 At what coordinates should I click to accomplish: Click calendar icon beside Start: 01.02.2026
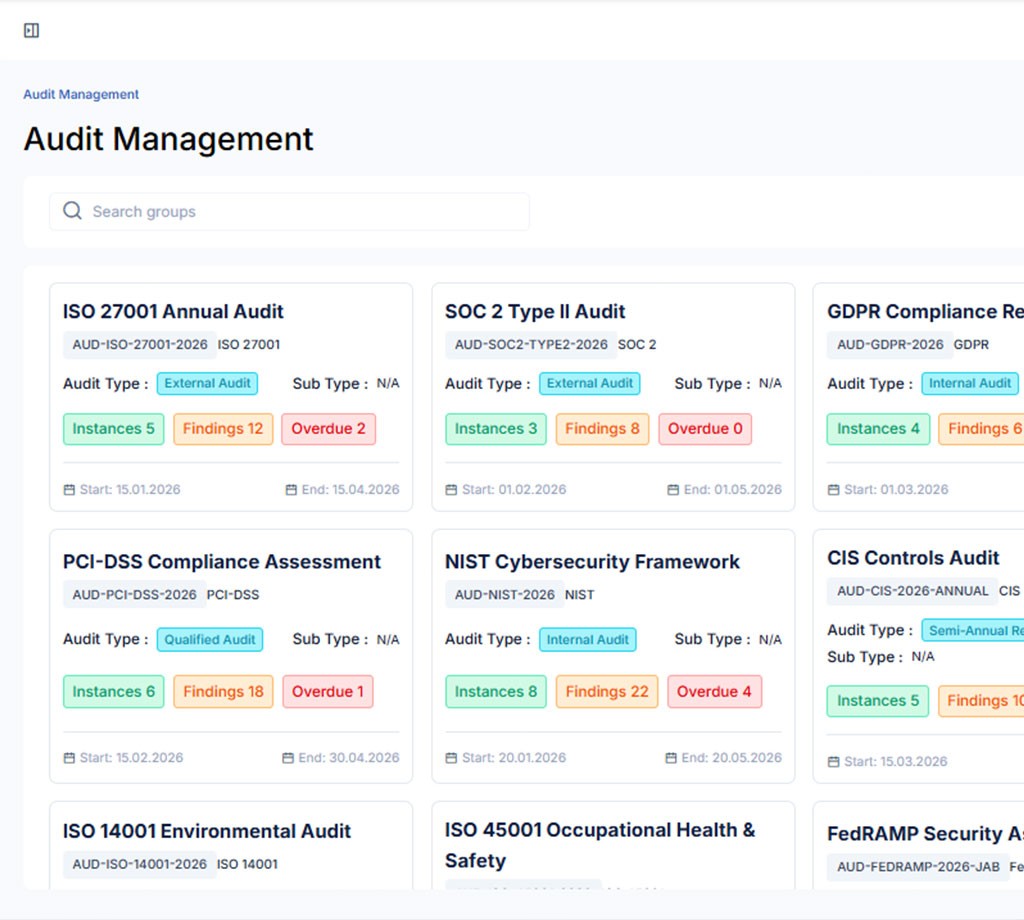451,490
